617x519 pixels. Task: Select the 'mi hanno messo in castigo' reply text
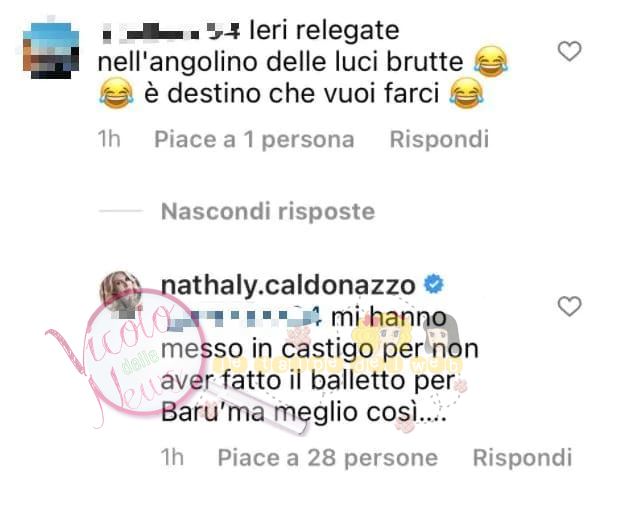[x=320, y=365]
